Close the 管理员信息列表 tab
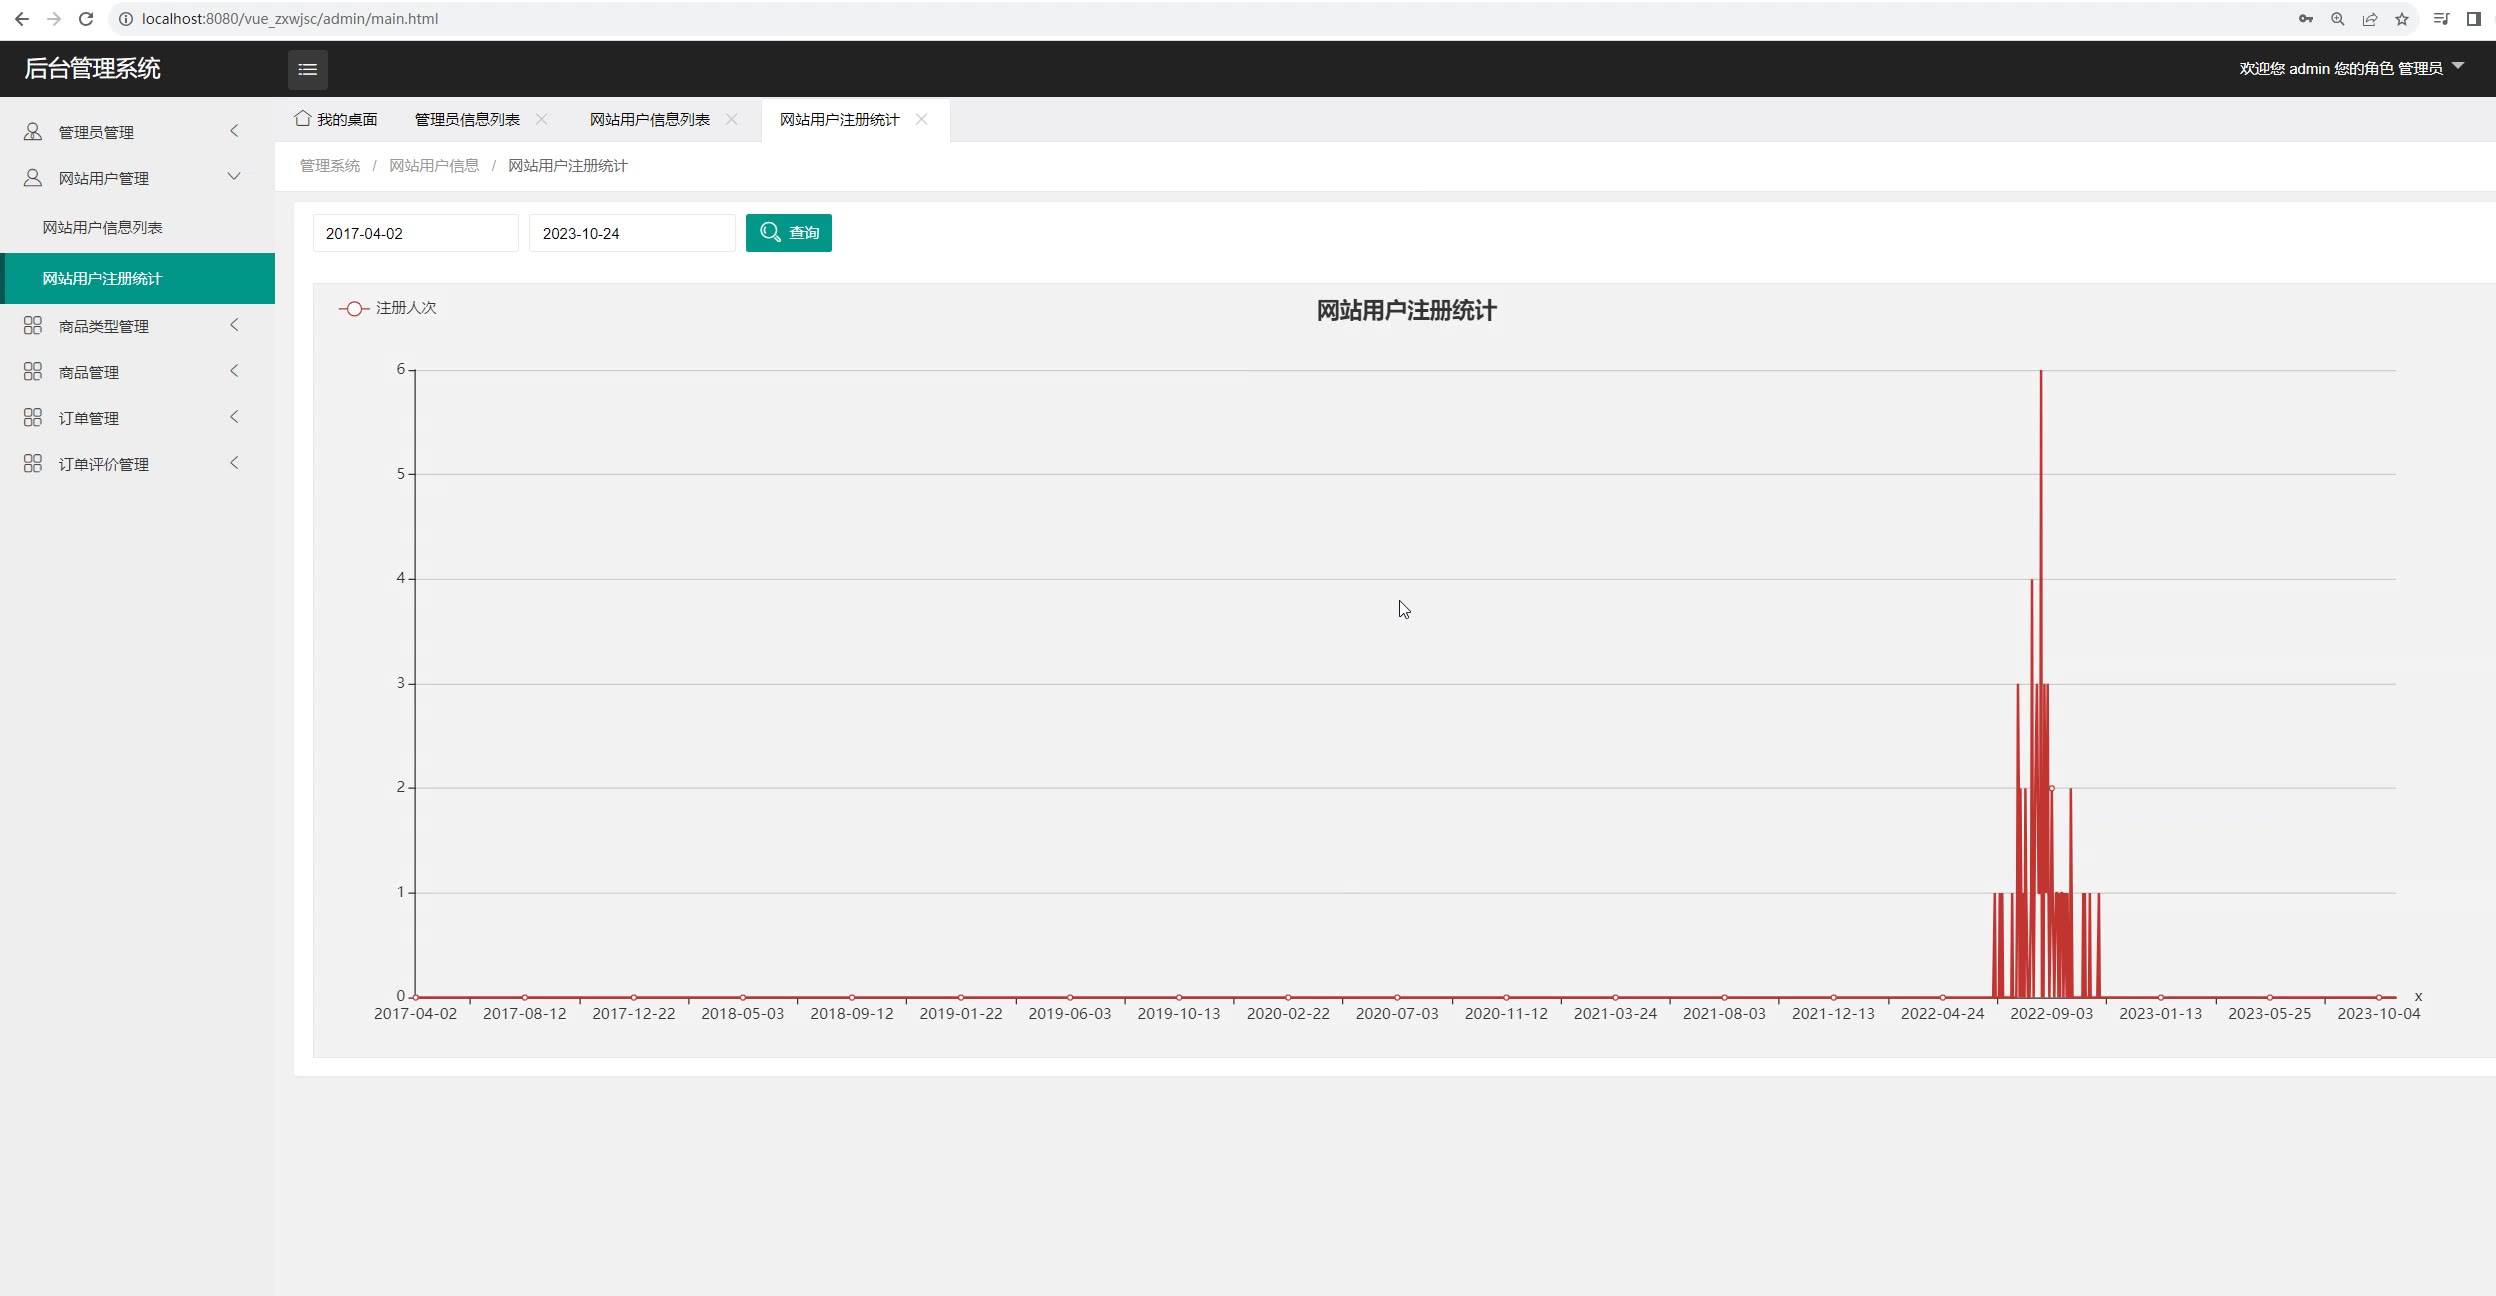Screen dimensions: 2496x1296 pyautogui.click(x=541, y=119)
